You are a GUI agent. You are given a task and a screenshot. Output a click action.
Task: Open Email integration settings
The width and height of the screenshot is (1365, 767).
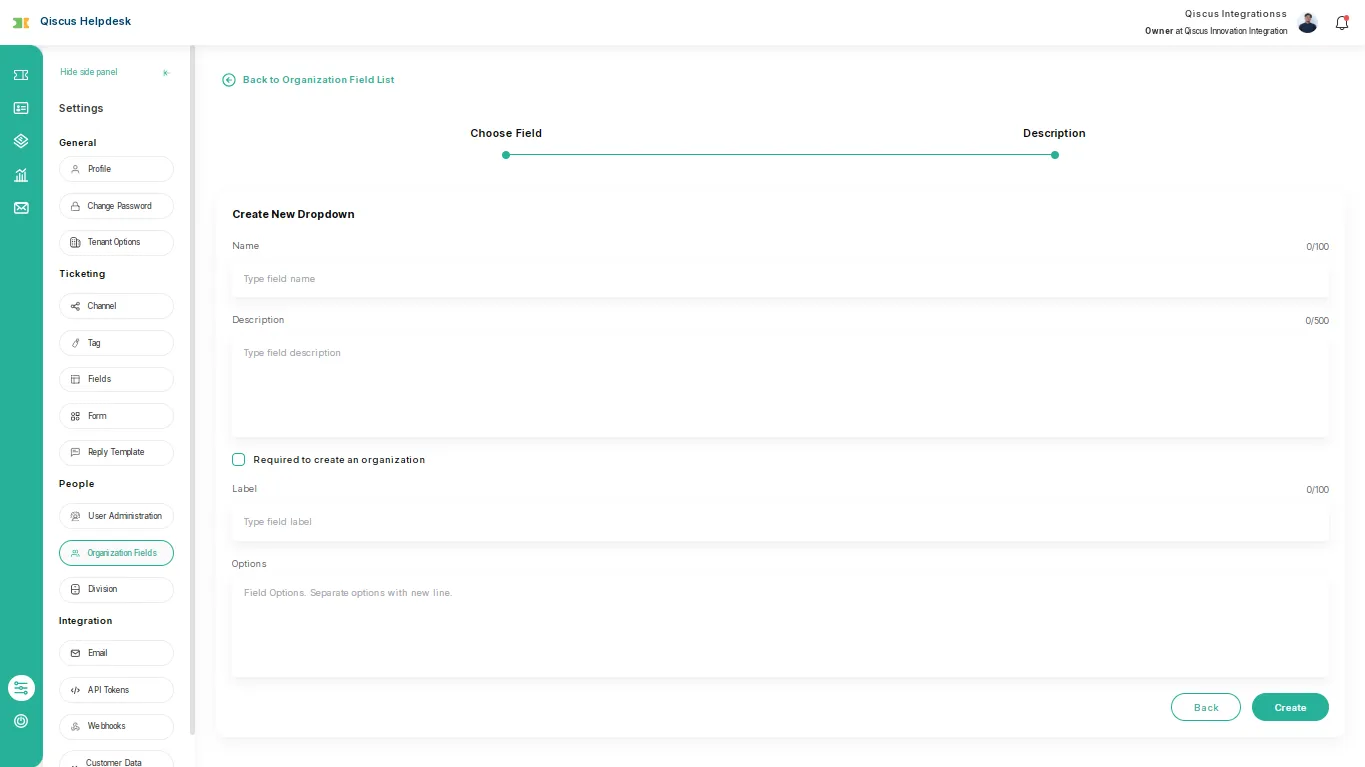point(116,653)
